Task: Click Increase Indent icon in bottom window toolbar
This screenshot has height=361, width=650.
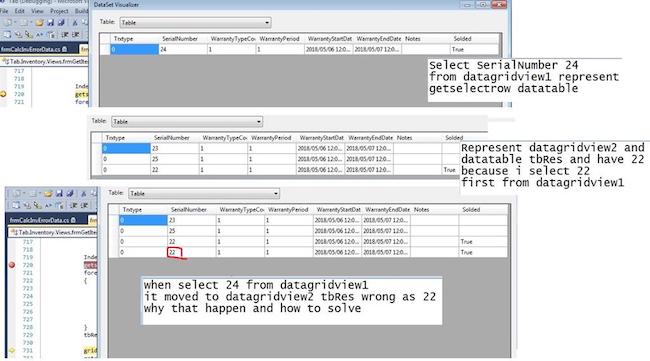Action: (x=85, y=206)
